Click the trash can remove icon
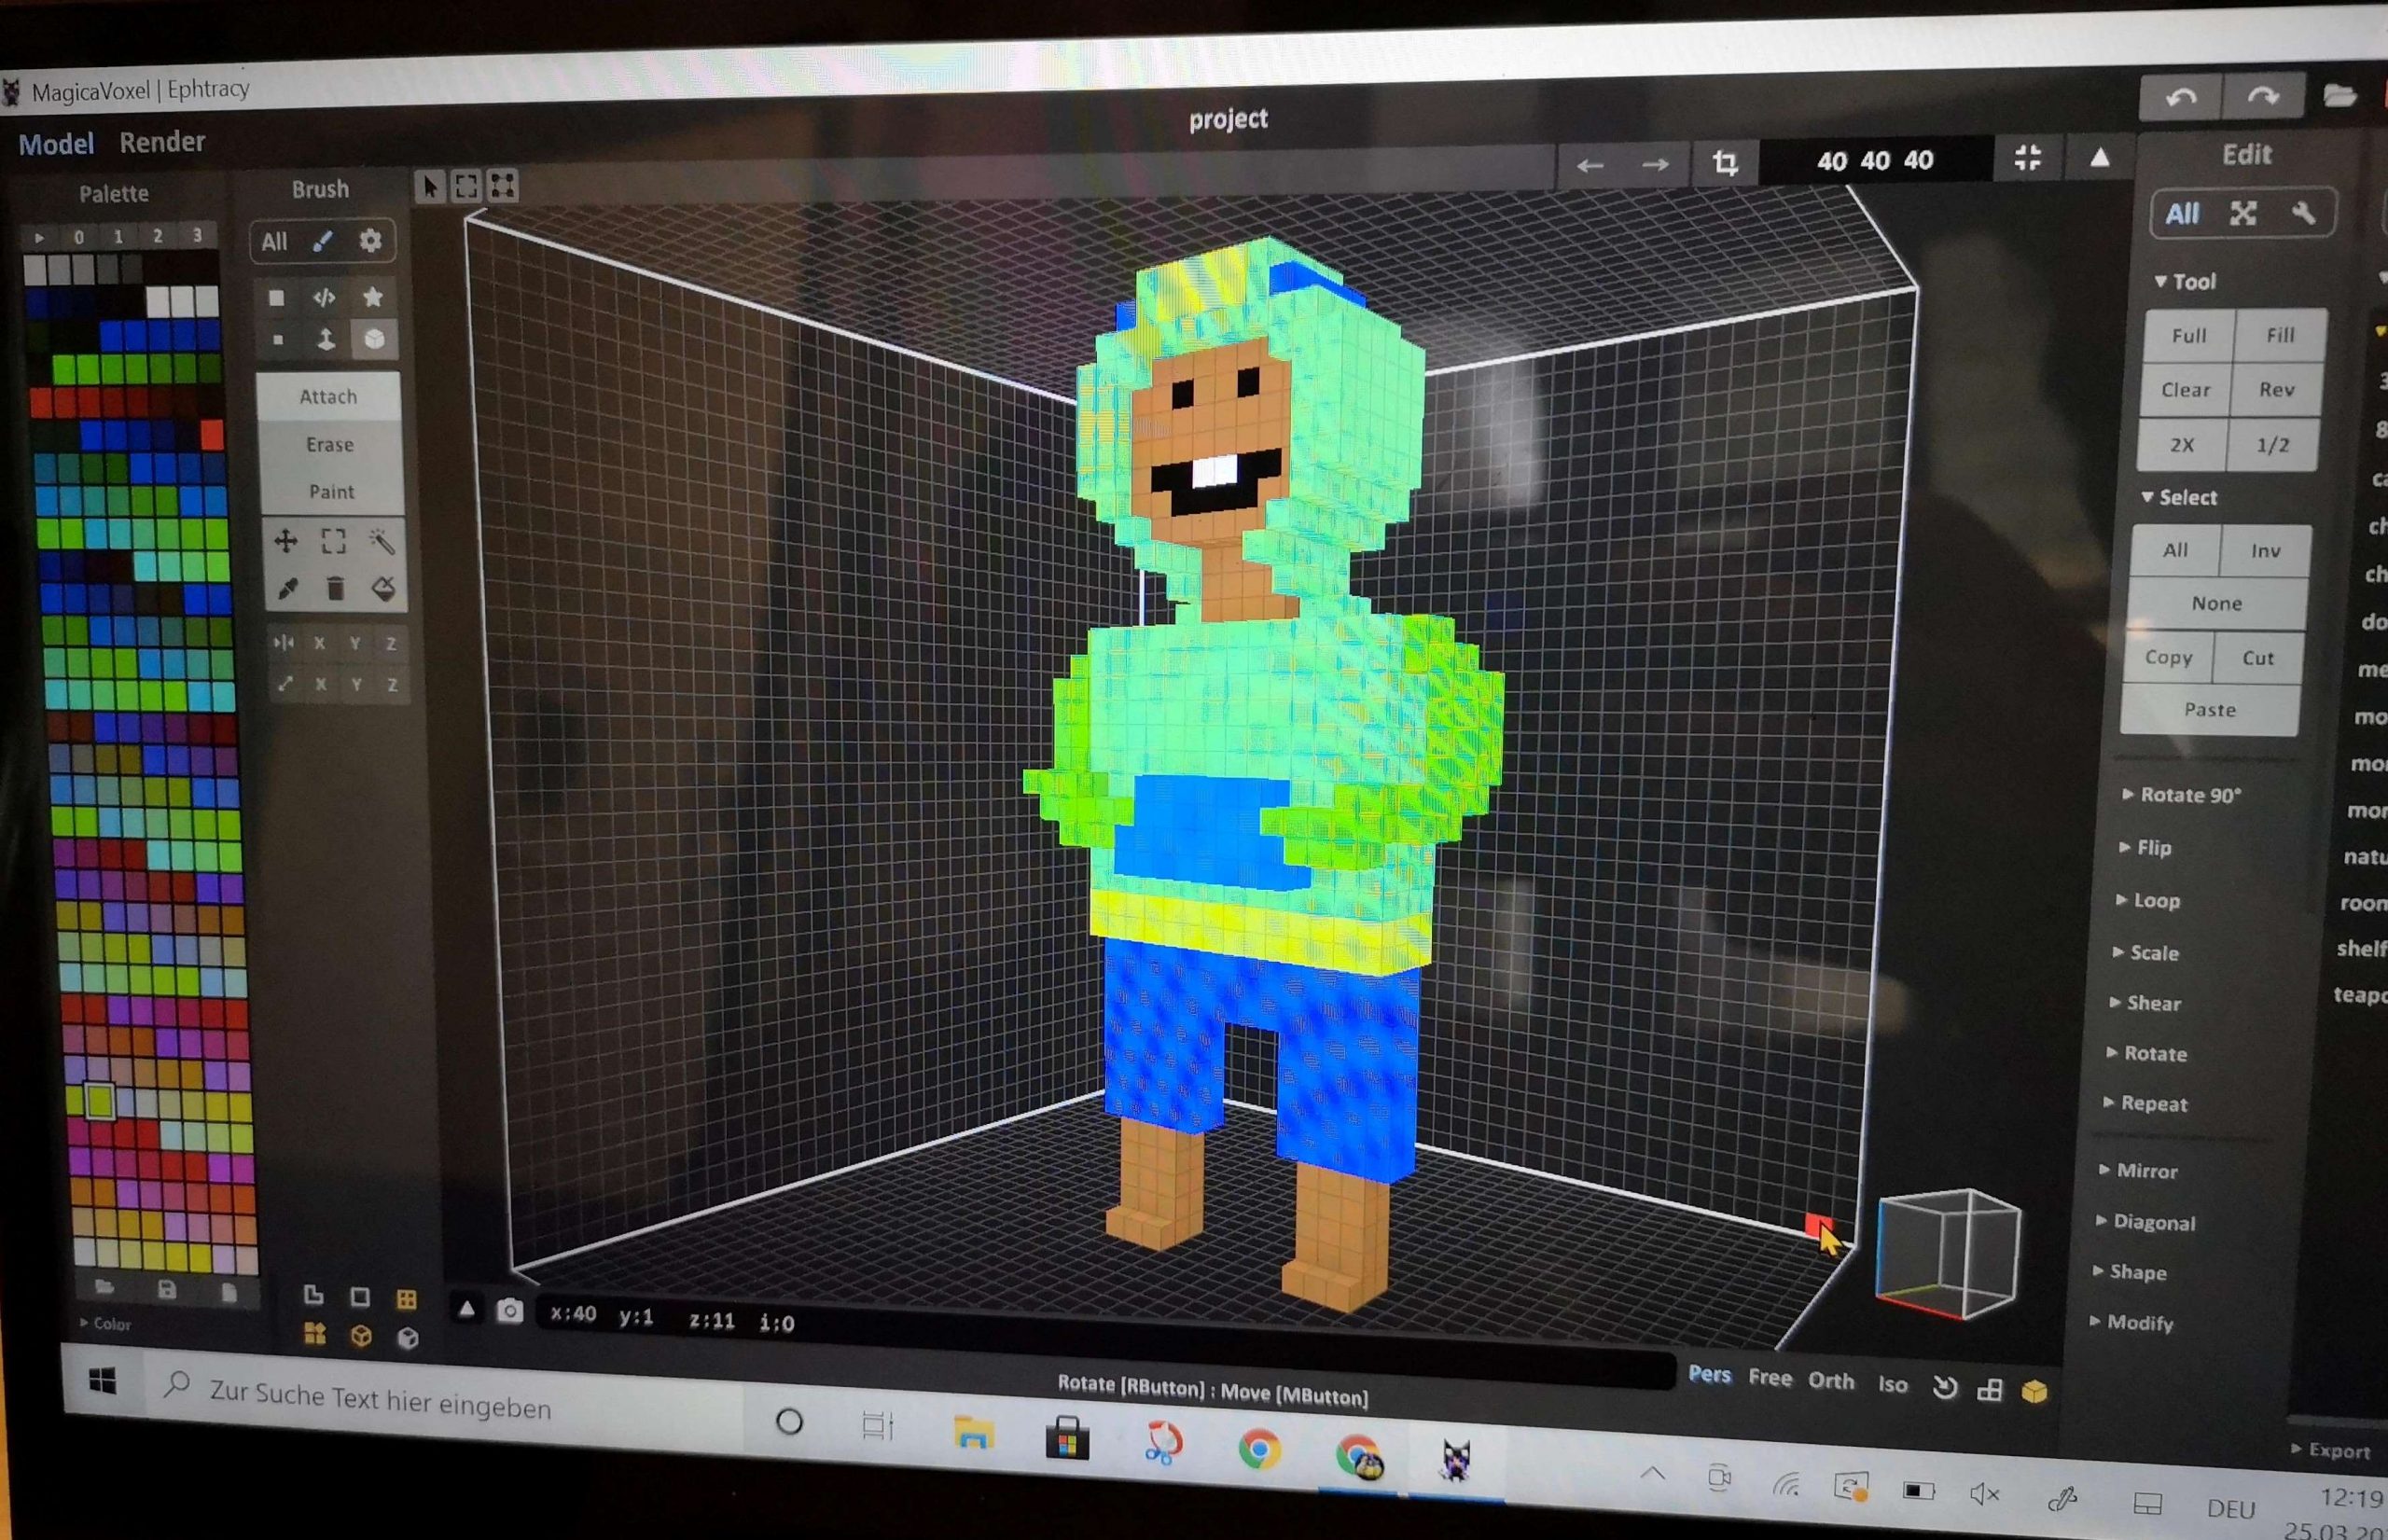 335,589
